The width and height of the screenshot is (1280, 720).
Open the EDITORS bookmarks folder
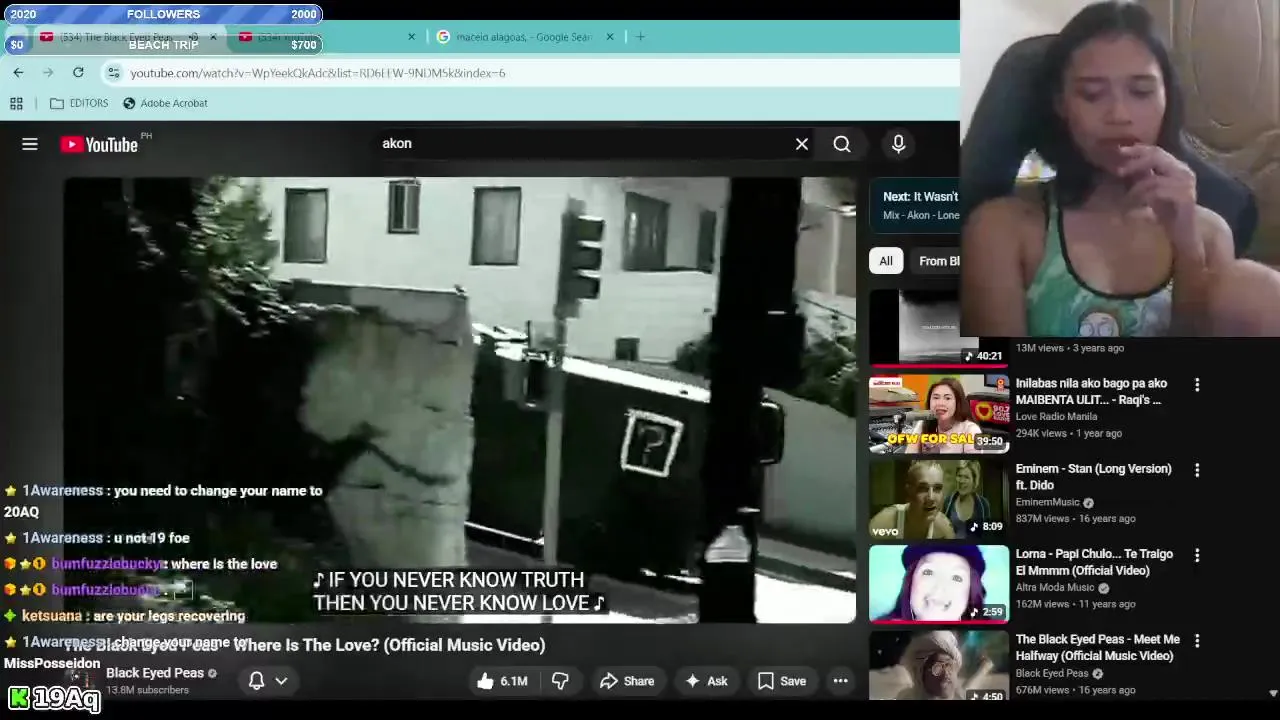(79, 103)
